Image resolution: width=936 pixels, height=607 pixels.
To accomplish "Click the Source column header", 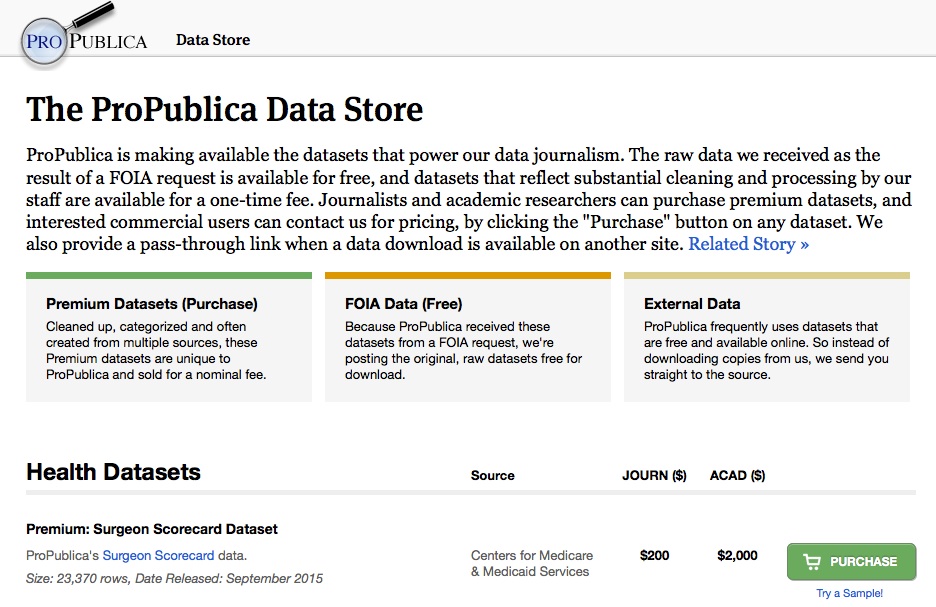I will pos(492,476).
